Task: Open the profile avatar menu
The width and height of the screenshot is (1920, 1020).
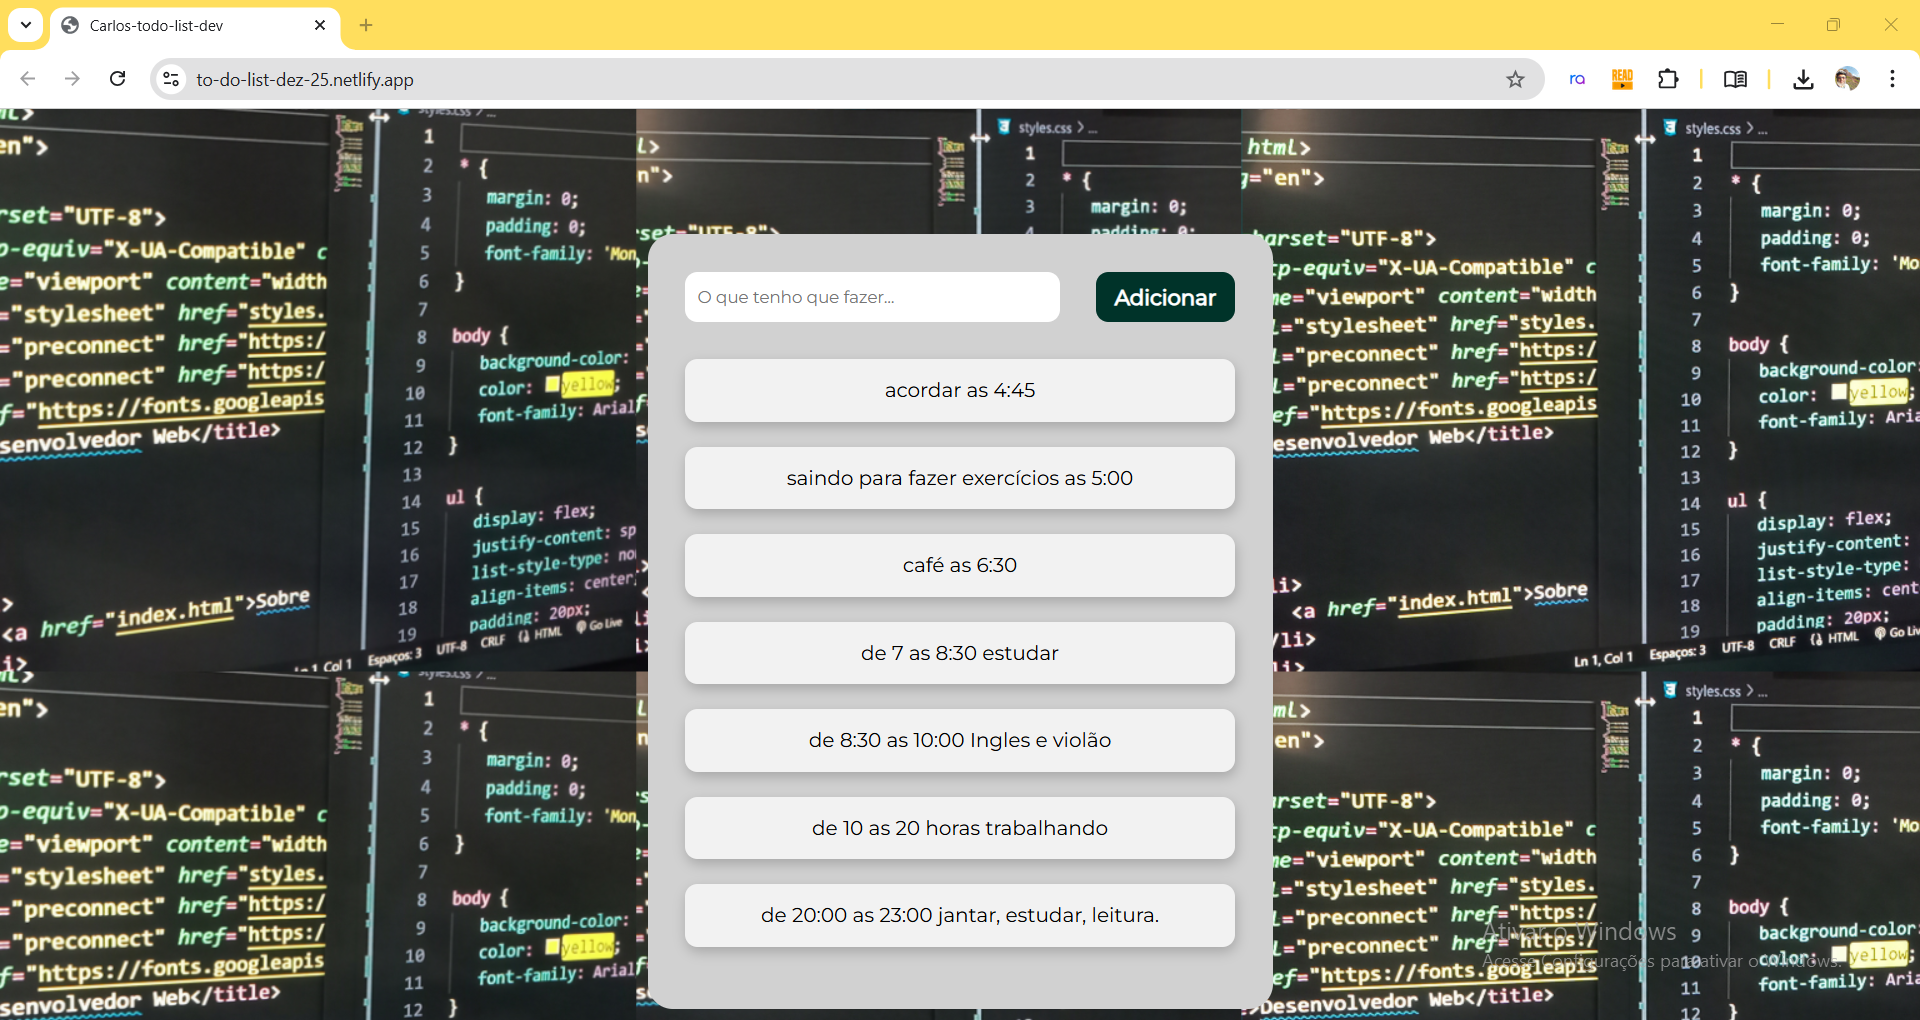Action: click(x=1847, y=79)
